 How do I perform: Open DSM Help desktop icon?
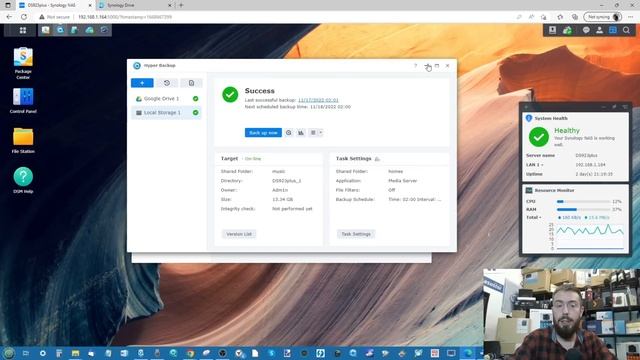(x=23, y=180)
